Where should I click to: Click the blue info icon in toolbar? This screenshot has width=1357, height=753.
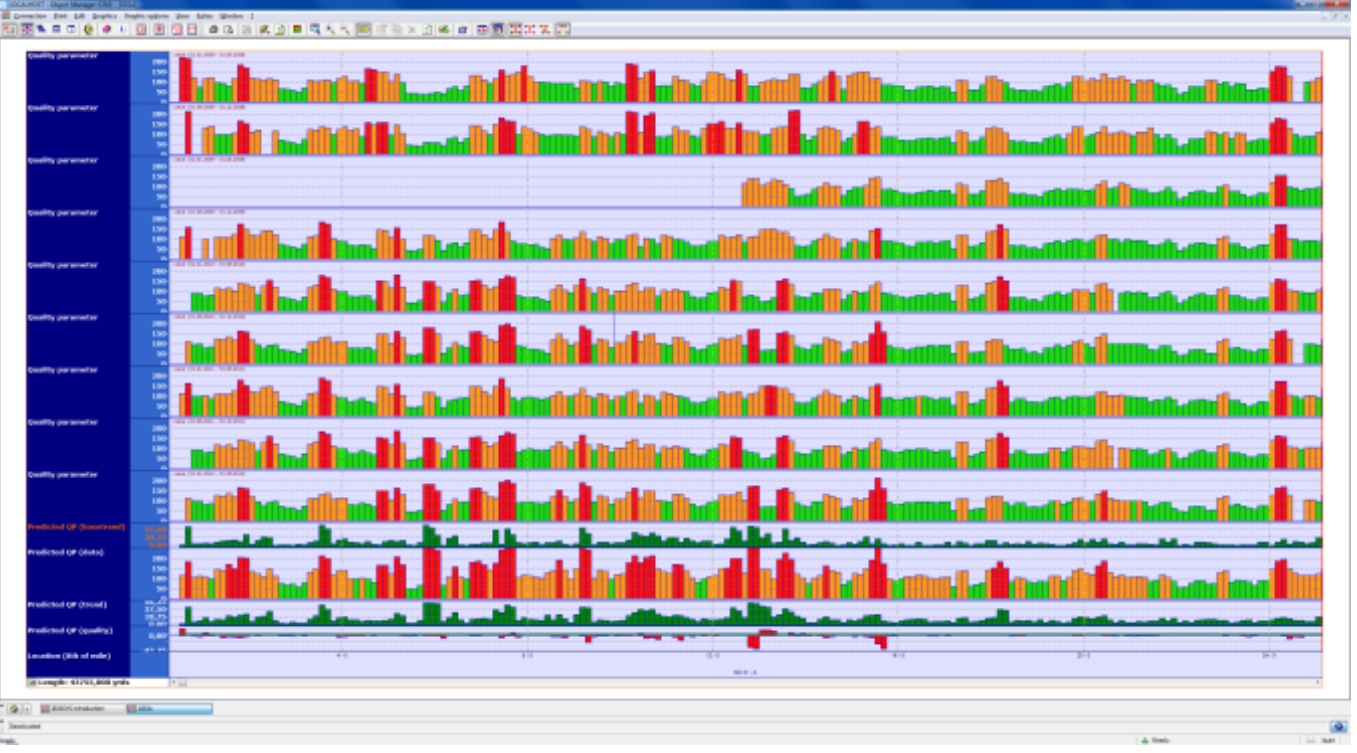122,30
